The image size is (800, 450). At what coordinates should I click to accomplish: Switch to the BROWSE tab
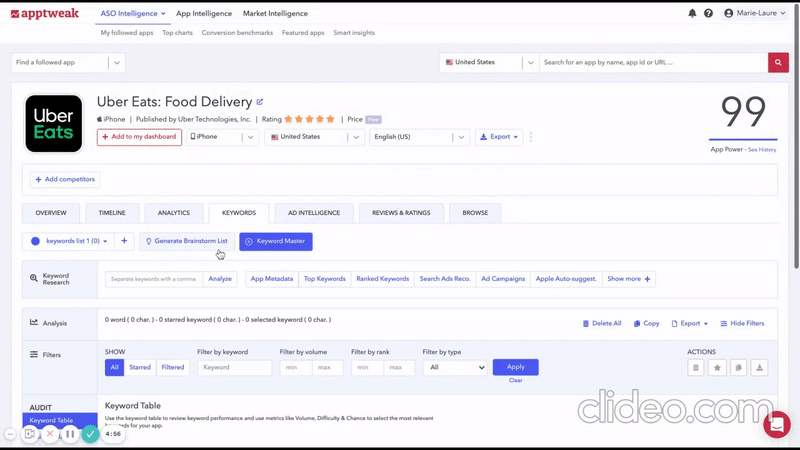[475, 213]
